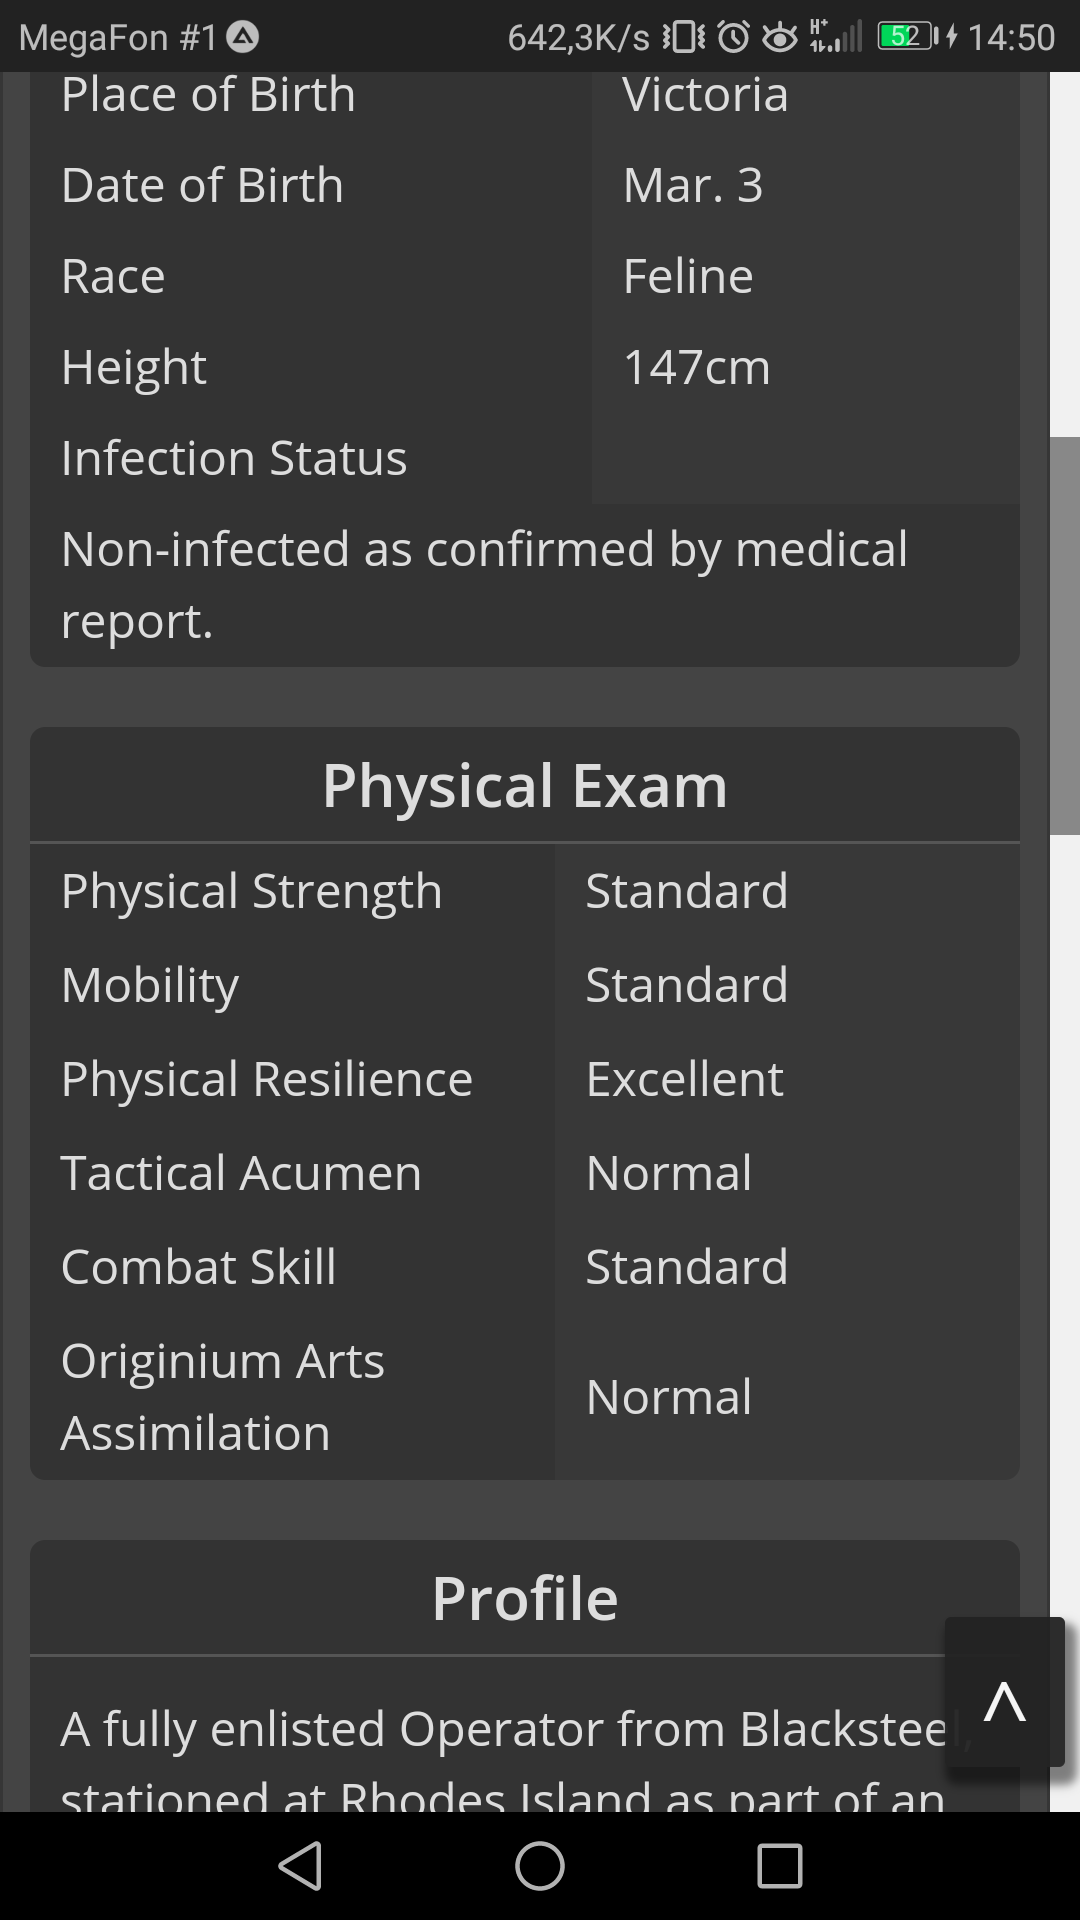This screenshot has height=1920, width=1080.
Task: Click the page scrollbar thumb
Action: [1065, 635]
